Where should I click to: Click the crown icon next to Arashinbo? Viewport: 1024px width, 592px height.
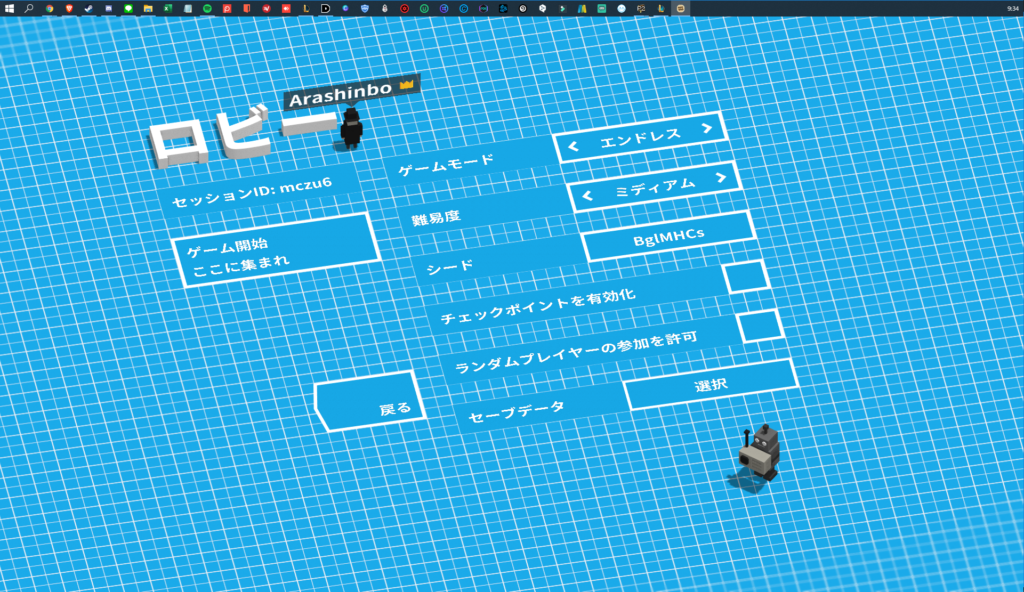[x=406, y=86]
